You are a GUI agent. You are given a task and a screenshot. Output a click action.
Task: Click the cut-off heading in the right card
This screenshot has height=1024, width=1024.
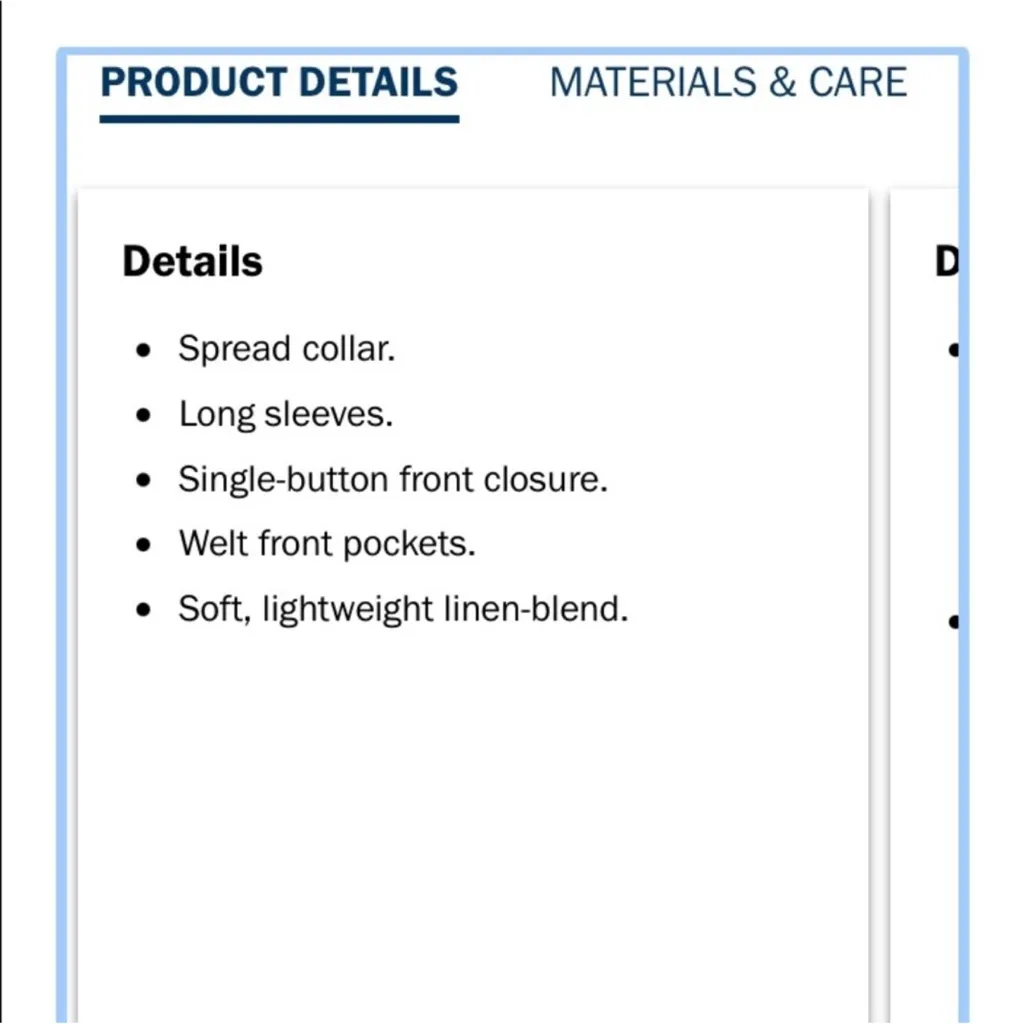click(946, 261)
